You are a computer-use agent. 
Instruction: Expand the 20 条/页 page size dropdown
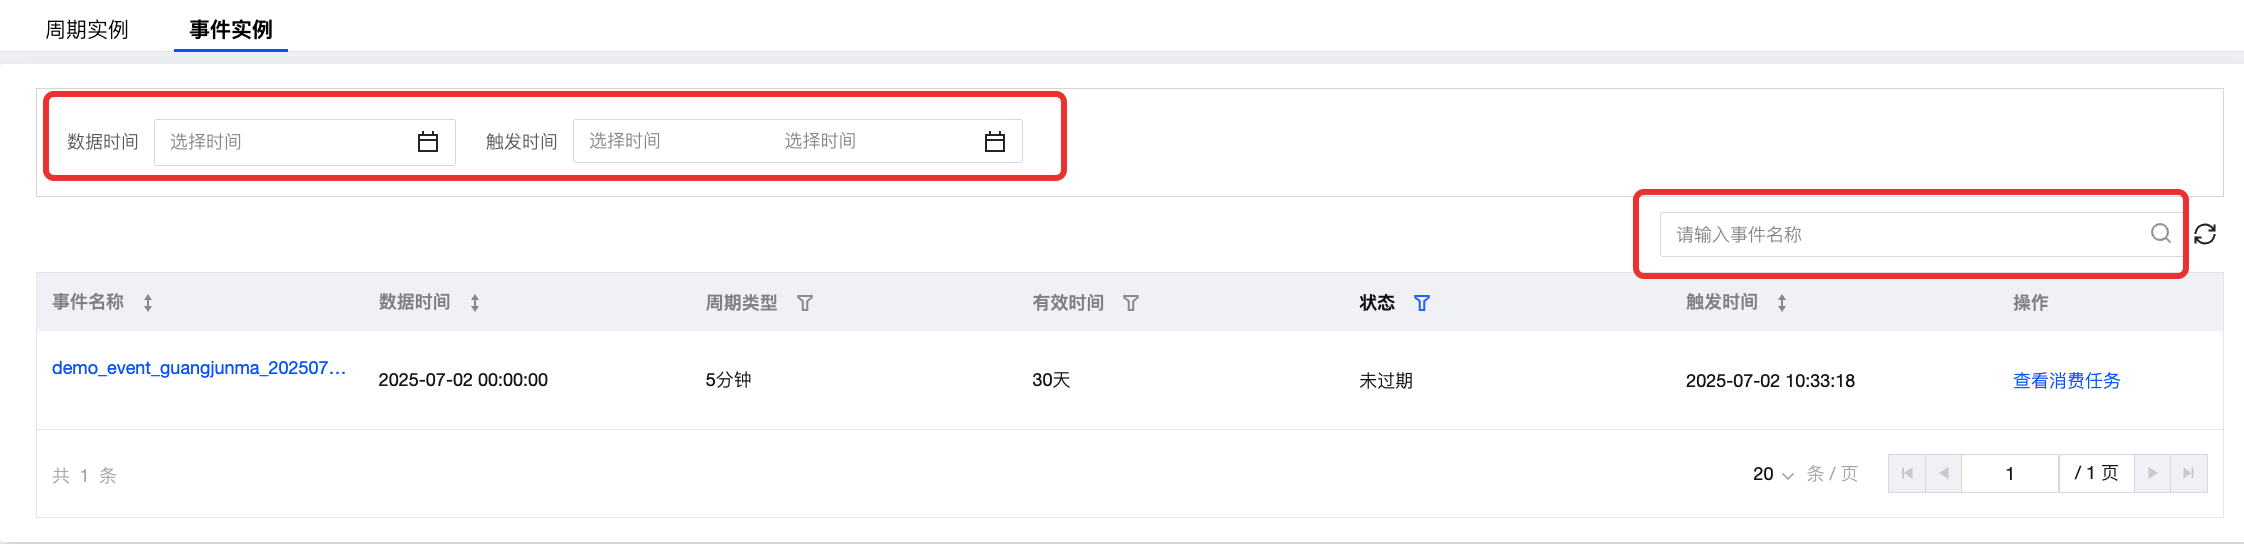point(1773,474)
